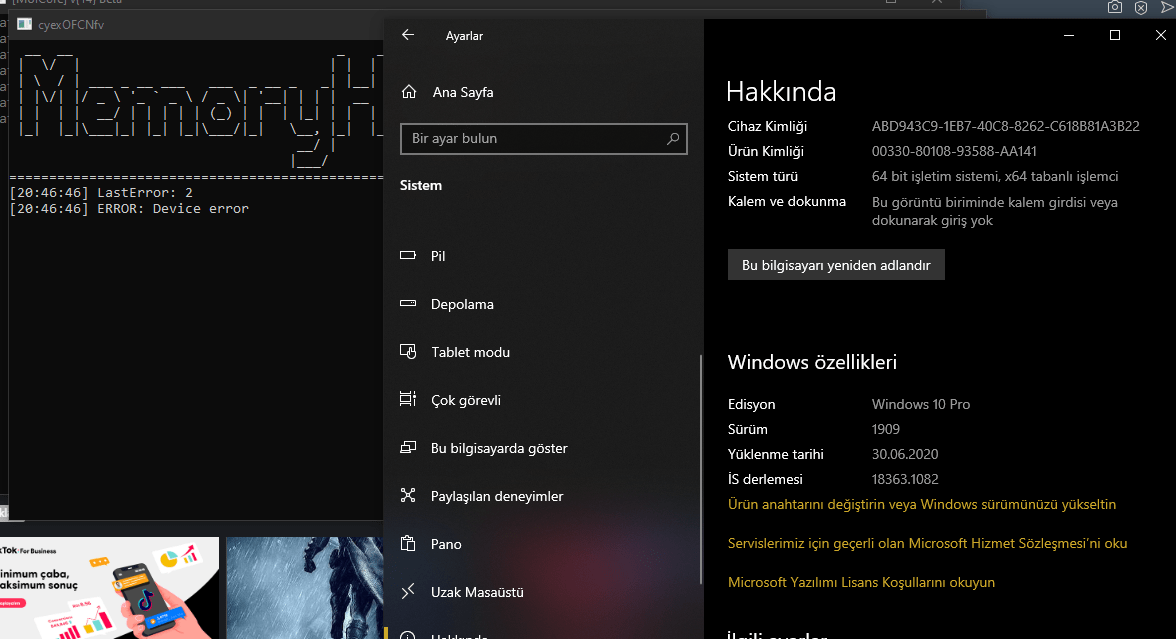Viewport: 1176px width, 639px height.
Task: Click the camera icon in the top right corner
Action: [x=1115, y=8]
